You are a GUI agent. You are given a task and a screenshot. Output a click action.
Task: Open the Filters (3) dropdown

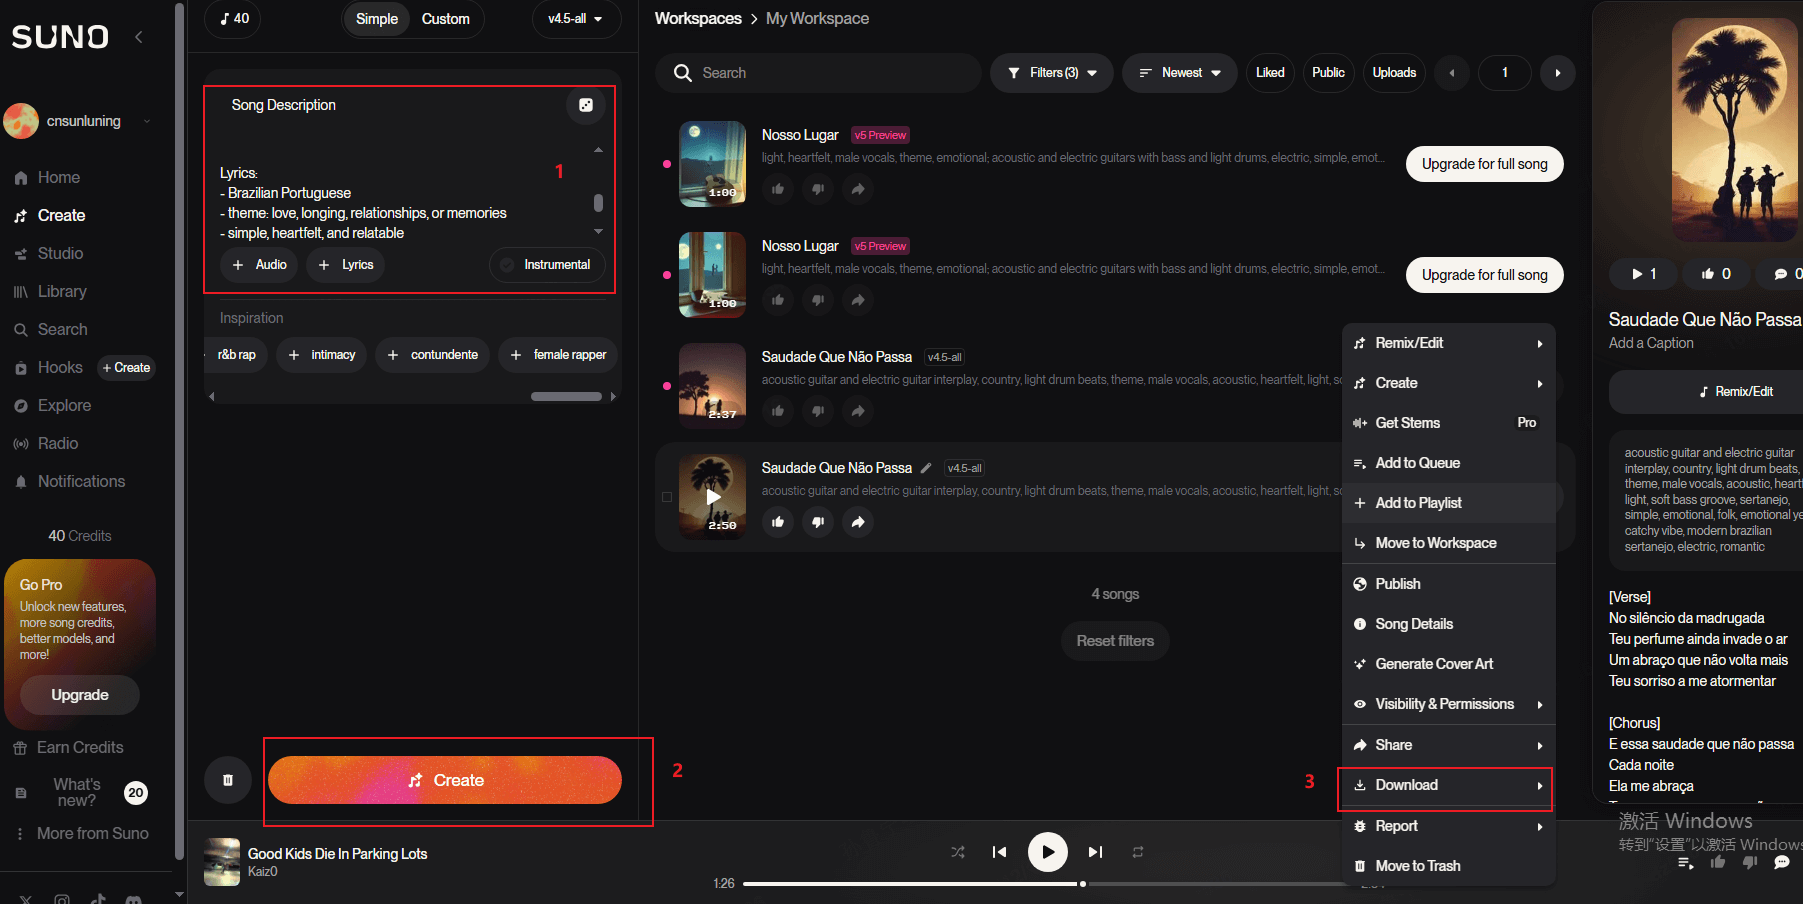coord(1051,72)
